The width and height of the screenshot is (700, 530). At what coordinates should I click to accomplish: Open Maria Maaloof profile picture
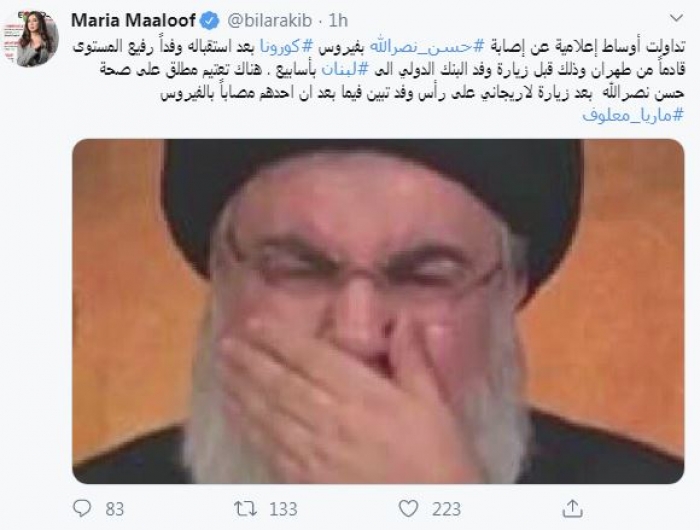[30, 38]
